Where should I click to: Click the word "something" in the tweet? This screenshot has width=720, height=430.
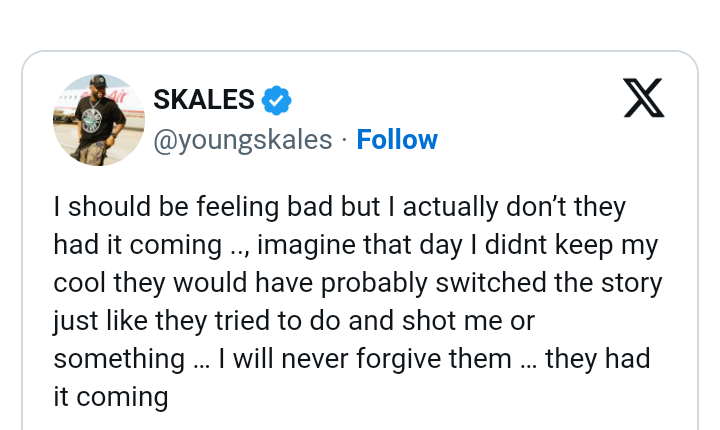click(x=111, y=359)
